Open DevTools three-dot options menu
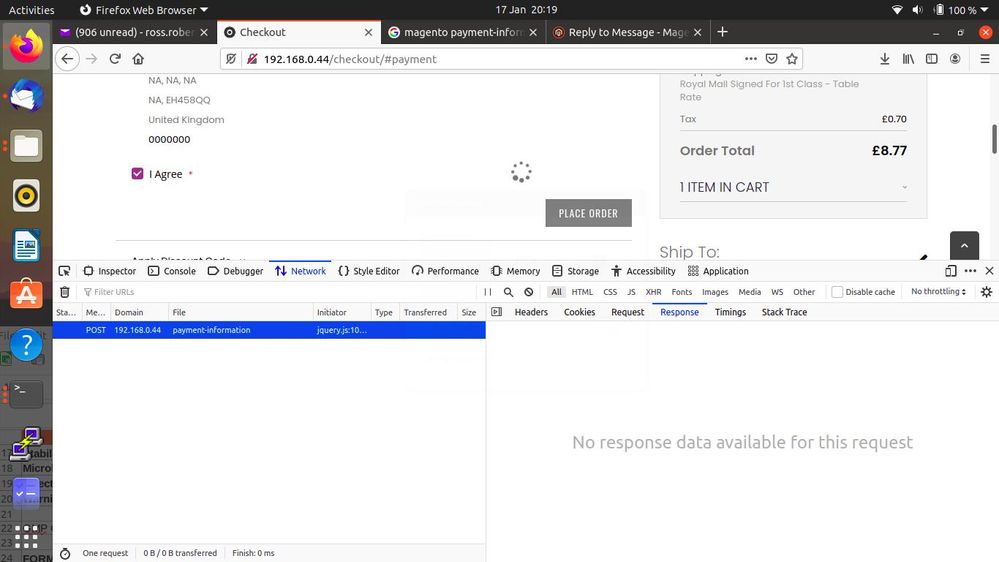 (x=970, y=271)
